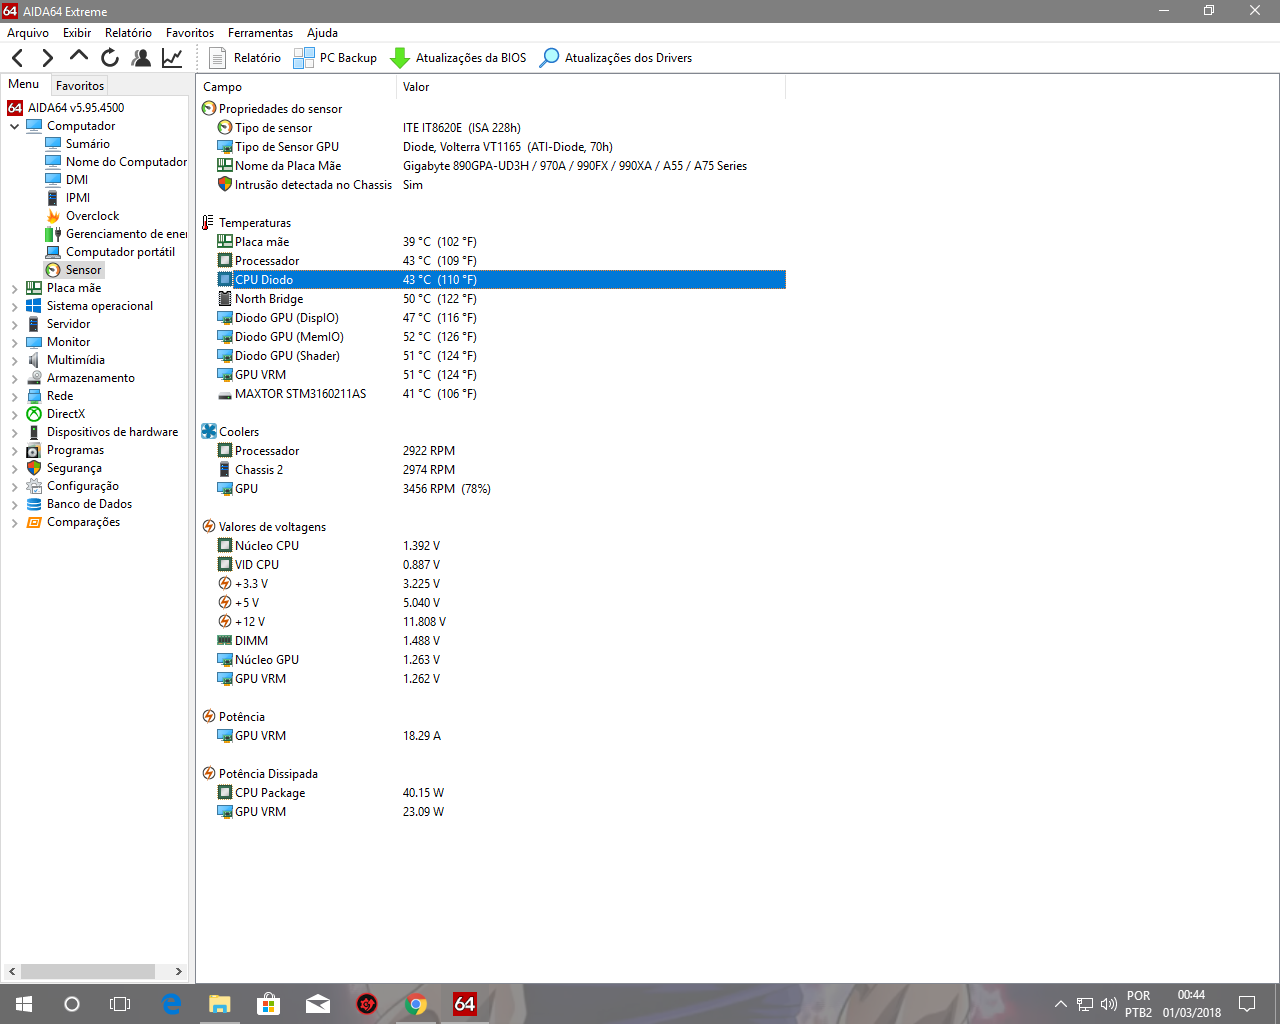Select the MAXTOR STM3160211AS row
Image resolution: width=1280 pixels, height=1024 pixels.
pyautogui.click(x=491, y=394)
